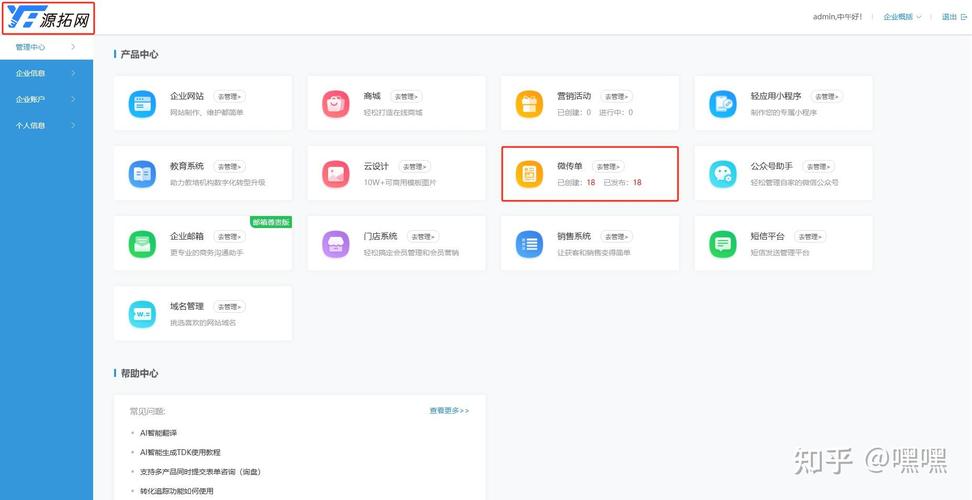
Task: Click the 查看更多 link in help center
Action: [449, 411]
